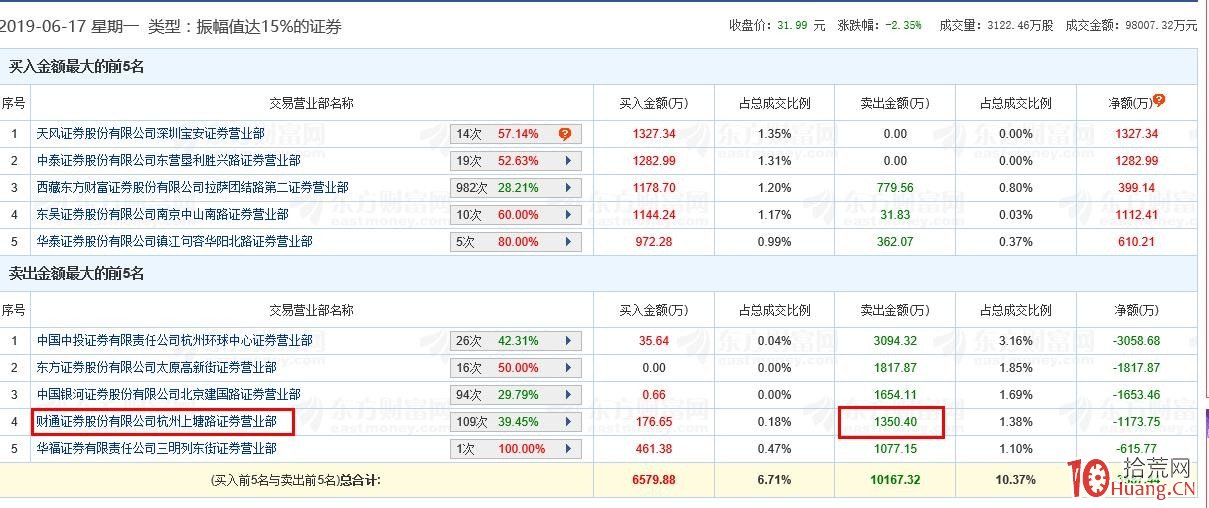The image size is (1209, 508).
Task: Click net amount -1173.75 cell
Action: click(x=1136, y=422)
